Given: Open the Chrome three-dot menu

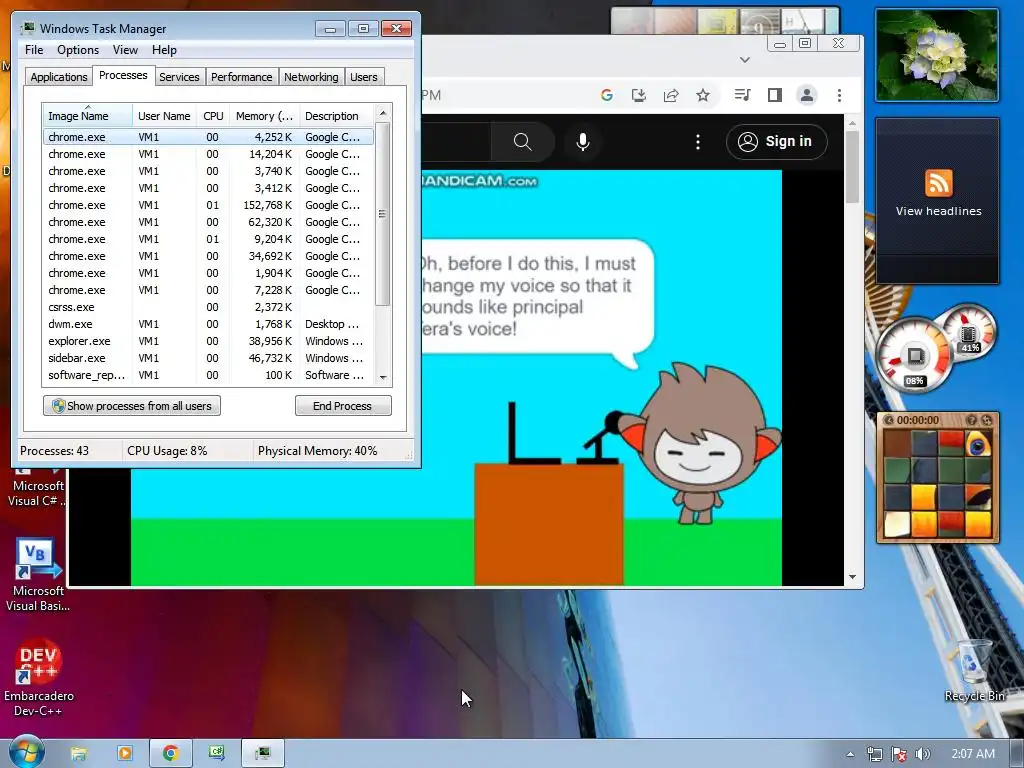Looking at the screenshot, I should pyautogui.click(x=839, y=95).
